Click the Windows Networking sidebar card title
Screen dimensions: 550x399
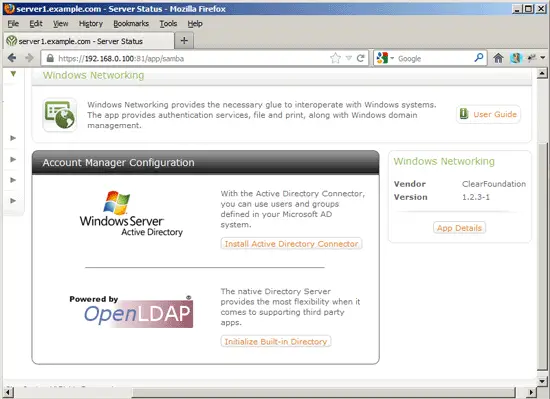(x=444, y=161)
